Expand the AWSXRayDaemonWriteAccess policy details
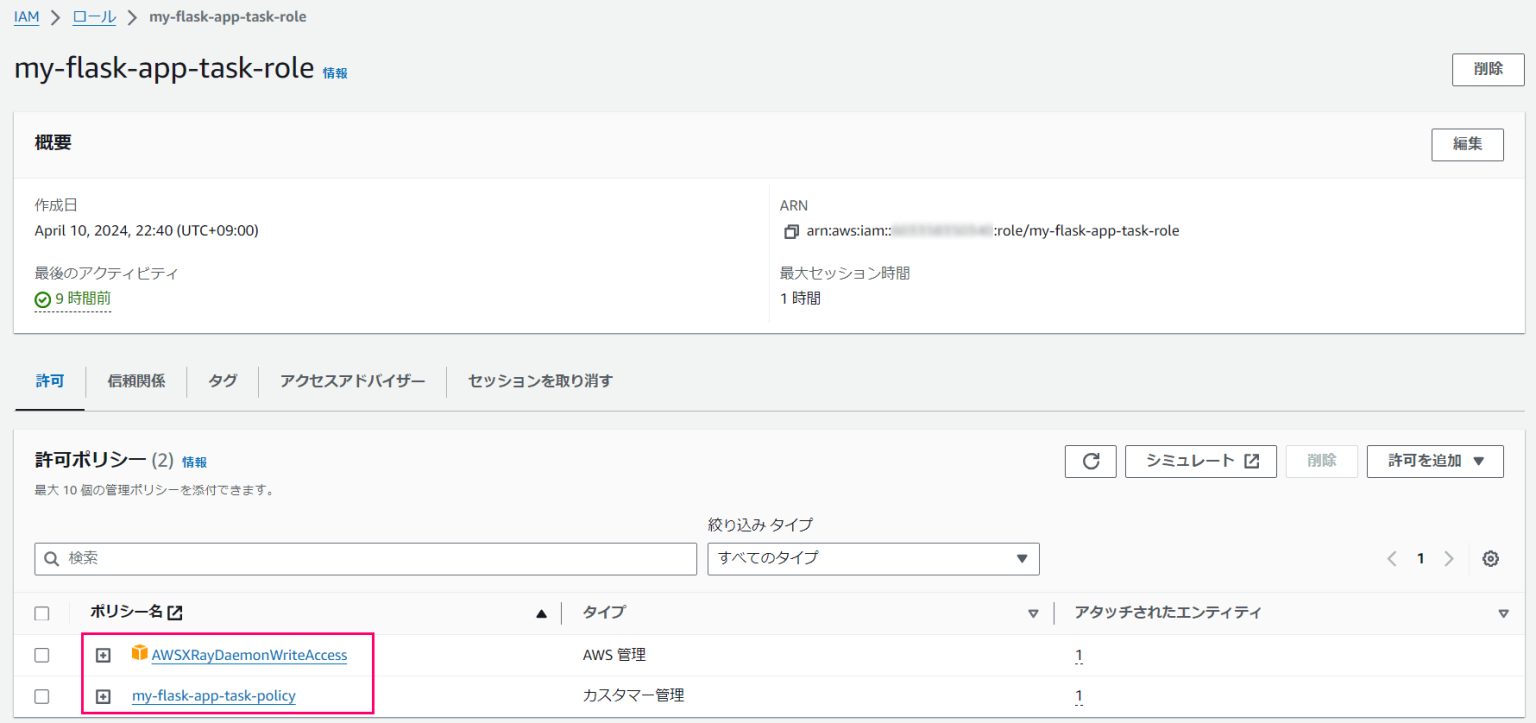Screen dimensions: 1536x723 103,654
